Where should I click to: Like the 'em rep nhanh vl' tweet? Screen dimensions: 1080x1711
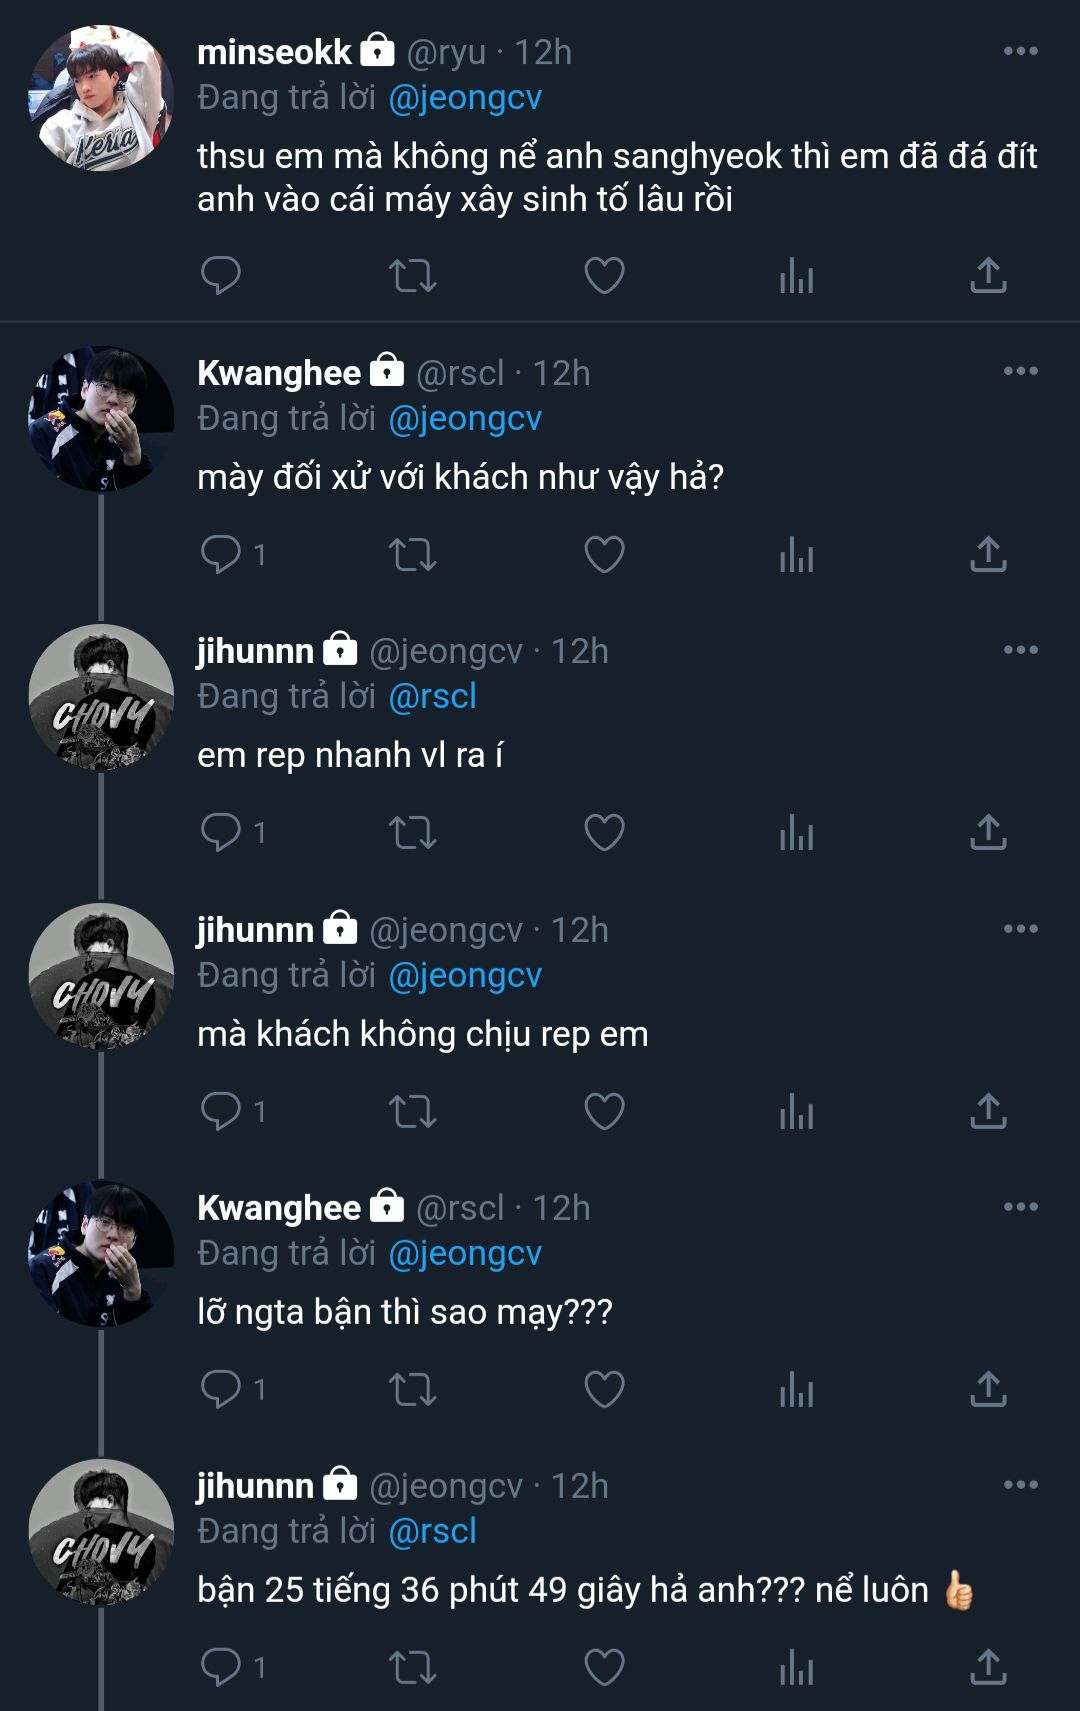pos(604,832)
